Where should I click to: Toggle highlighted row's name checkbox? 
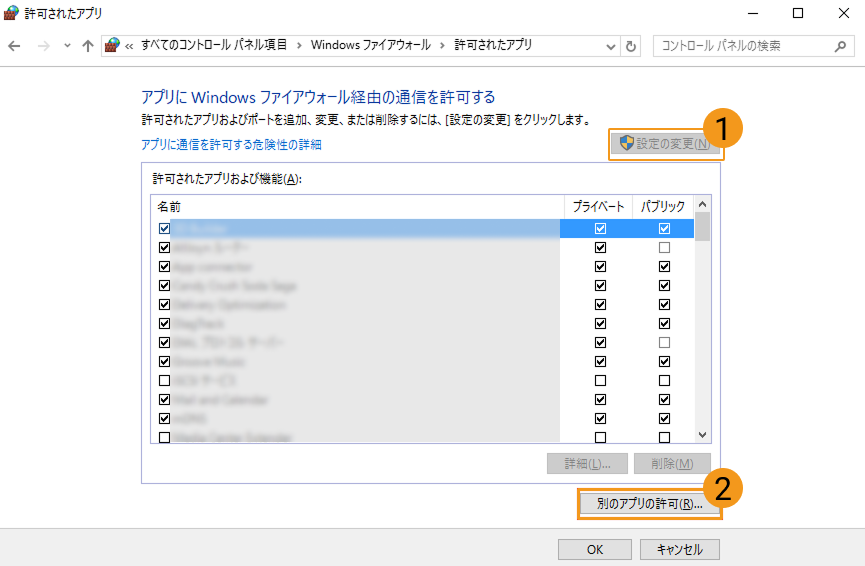[x=164, y=228]
